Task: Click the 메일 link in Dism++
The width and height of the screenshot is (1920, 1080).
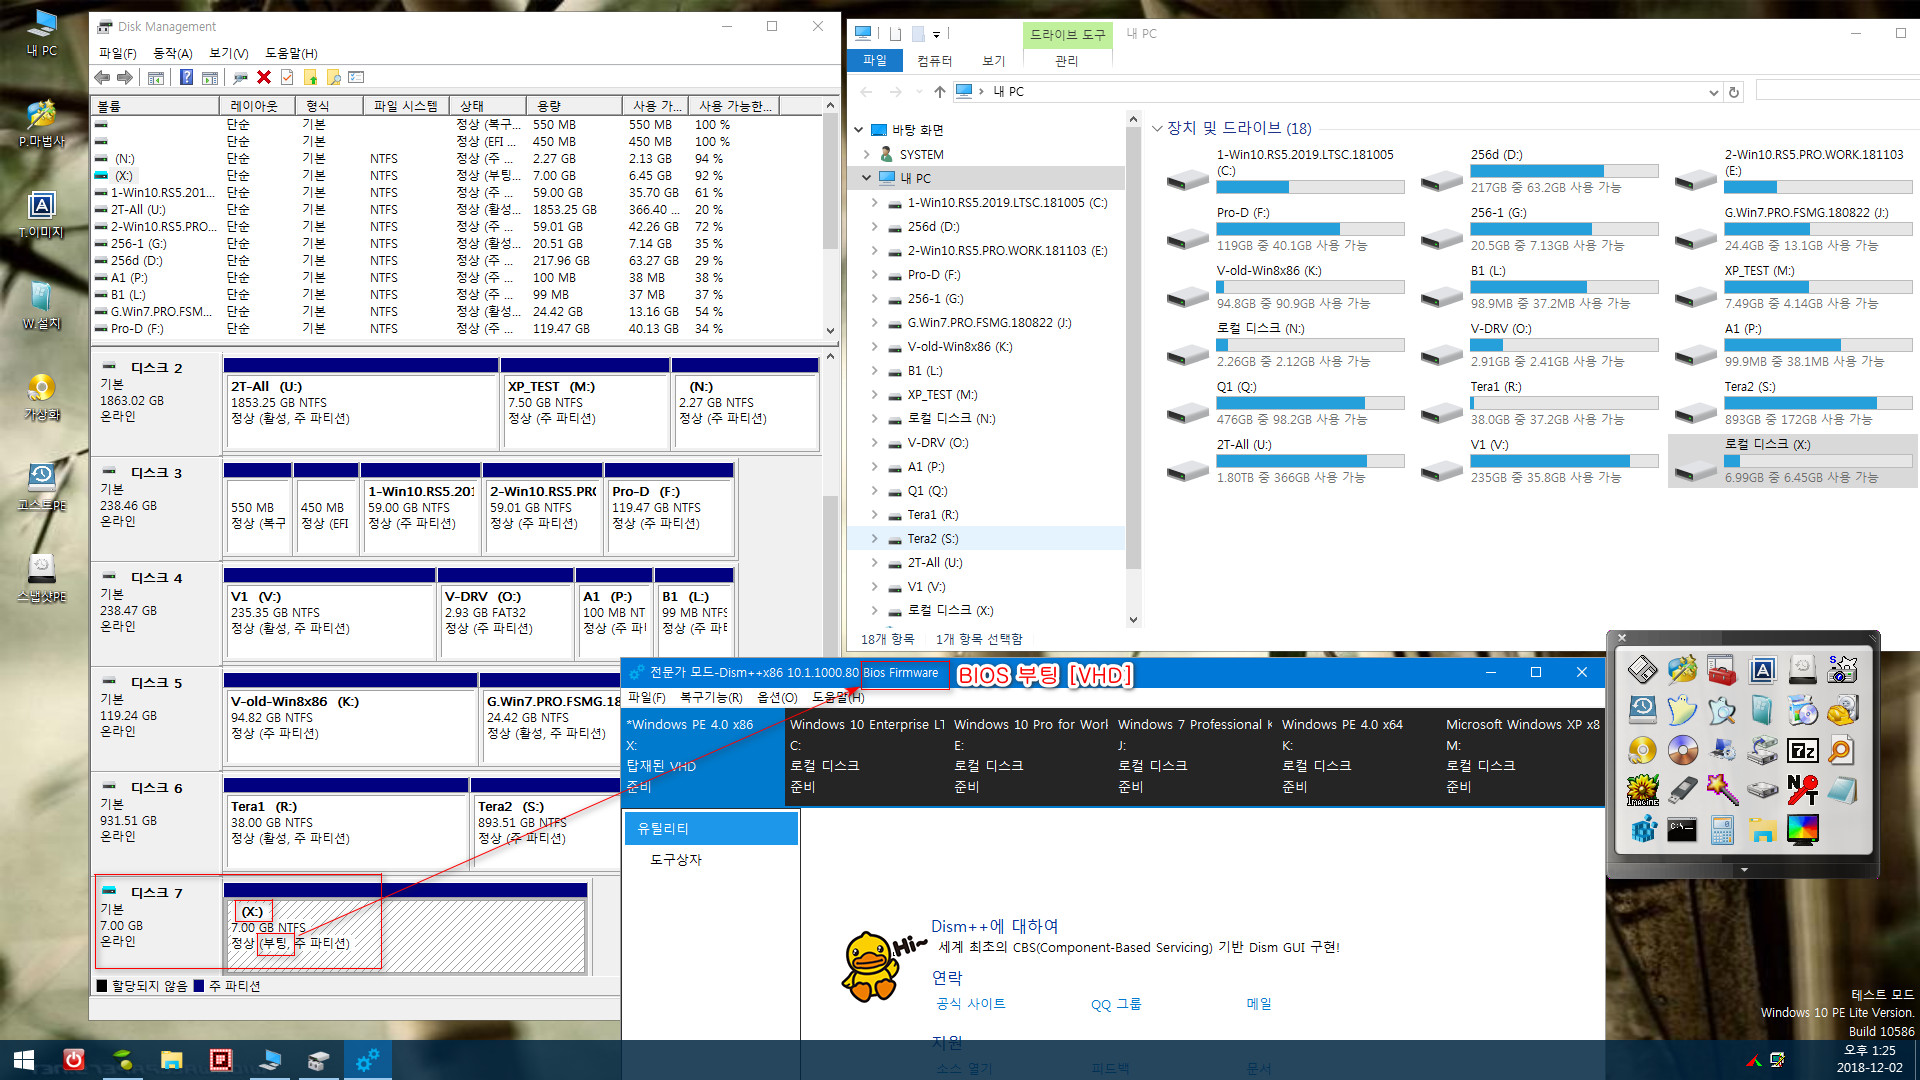Action: click(x=1259, y=1004)
